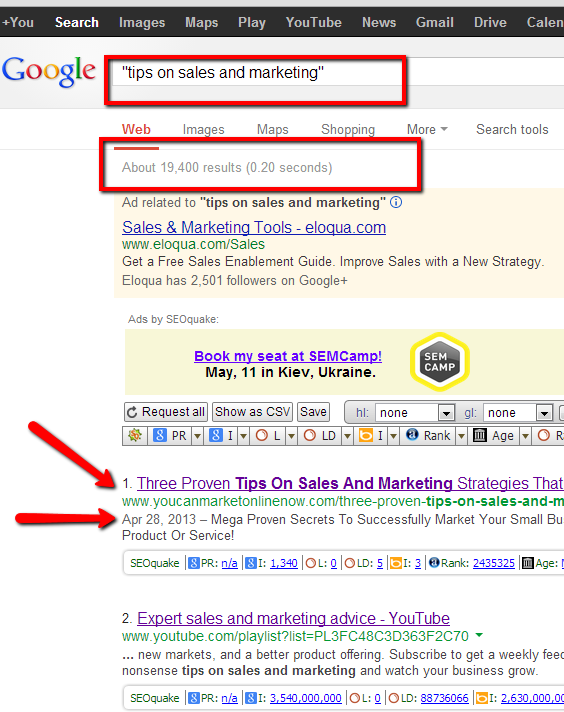Click PR n/a value in first result
The height and width of the screenshot is (712, 564).
(x=229, y=564)
